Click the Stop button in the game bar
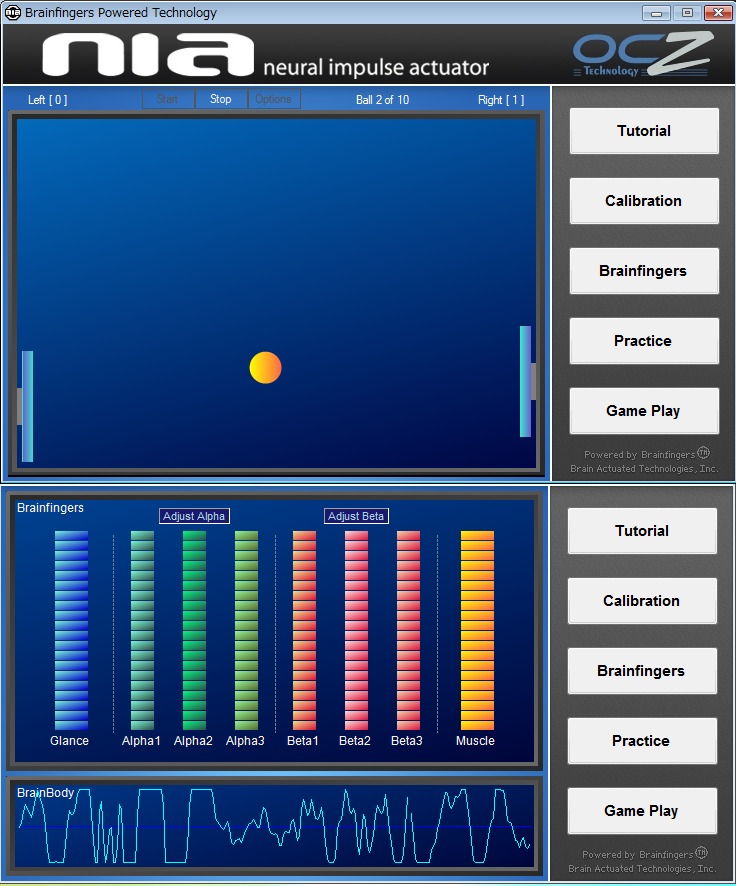Screen dimensions: 736x886 [221, 99]
